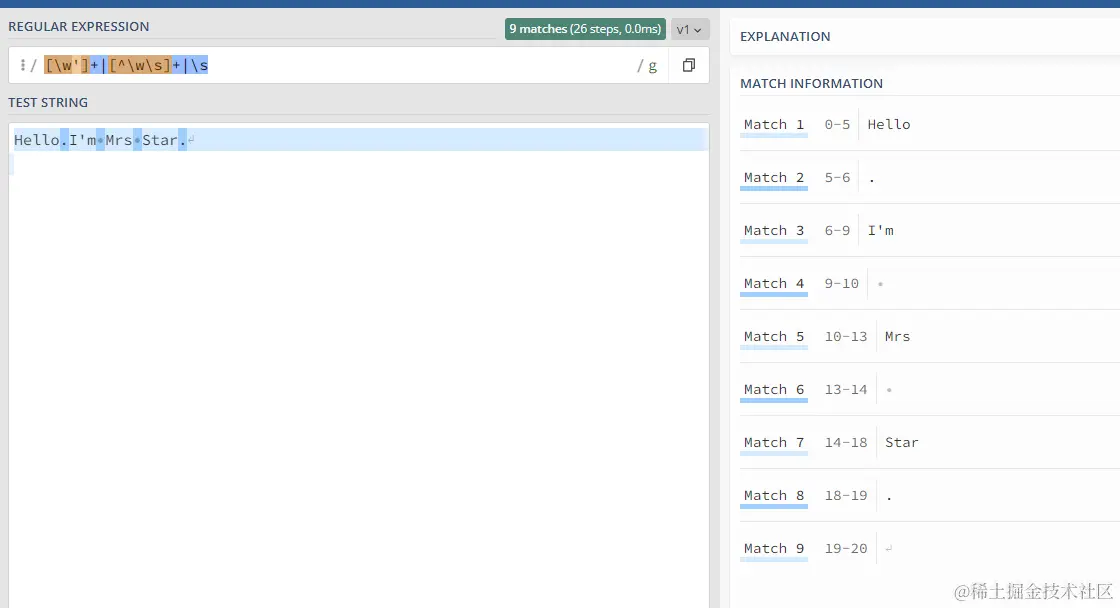Copy the regex with the clipboard icon
Image resolution: width=1120 pixels, height=608 pixels.
click(689, 66)
